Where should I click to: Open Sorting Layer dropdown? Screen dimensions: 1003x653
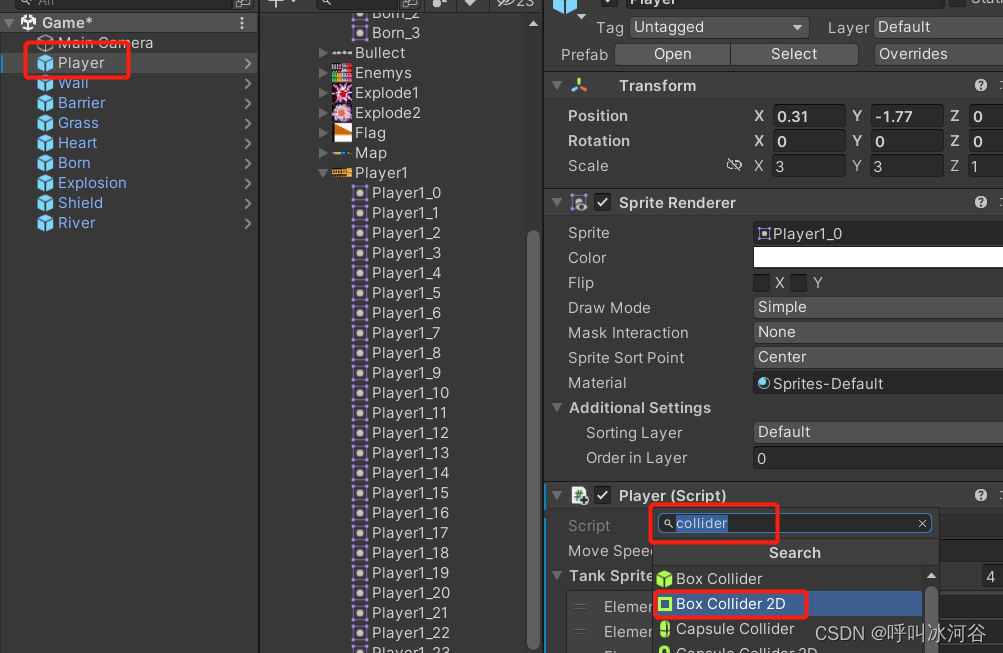878,432
